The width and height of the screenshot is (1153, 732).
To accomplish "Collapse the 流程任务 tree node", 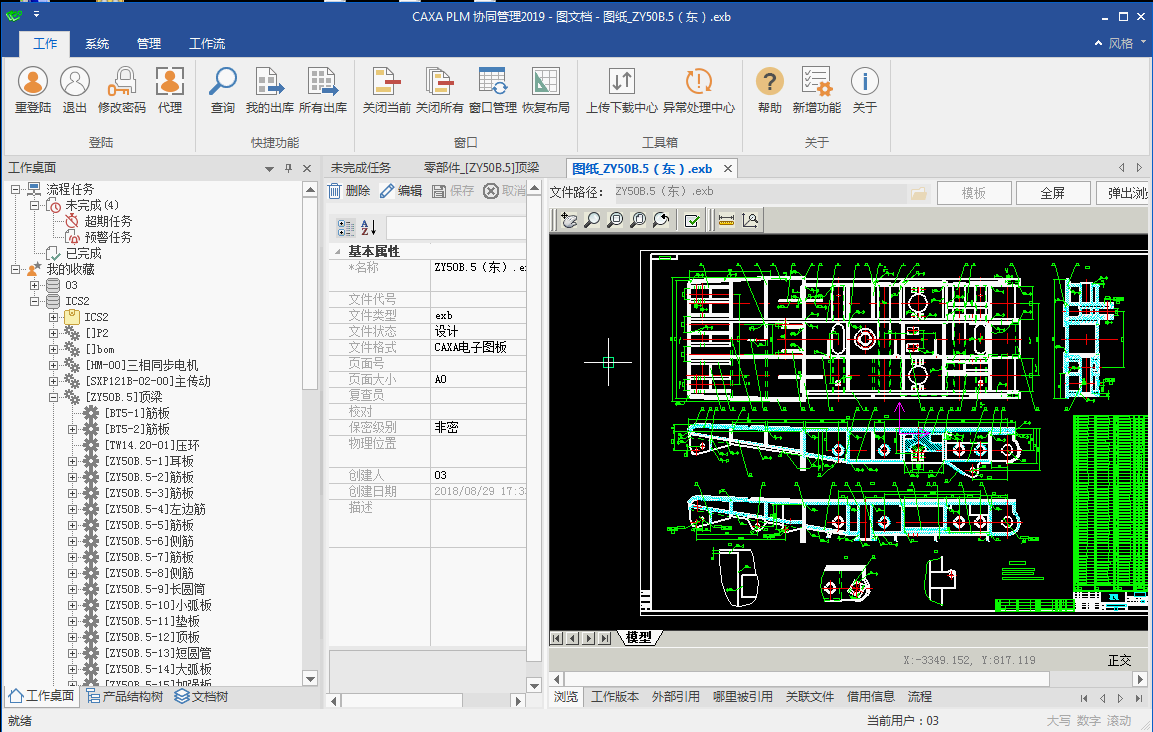I will (15, 189).
